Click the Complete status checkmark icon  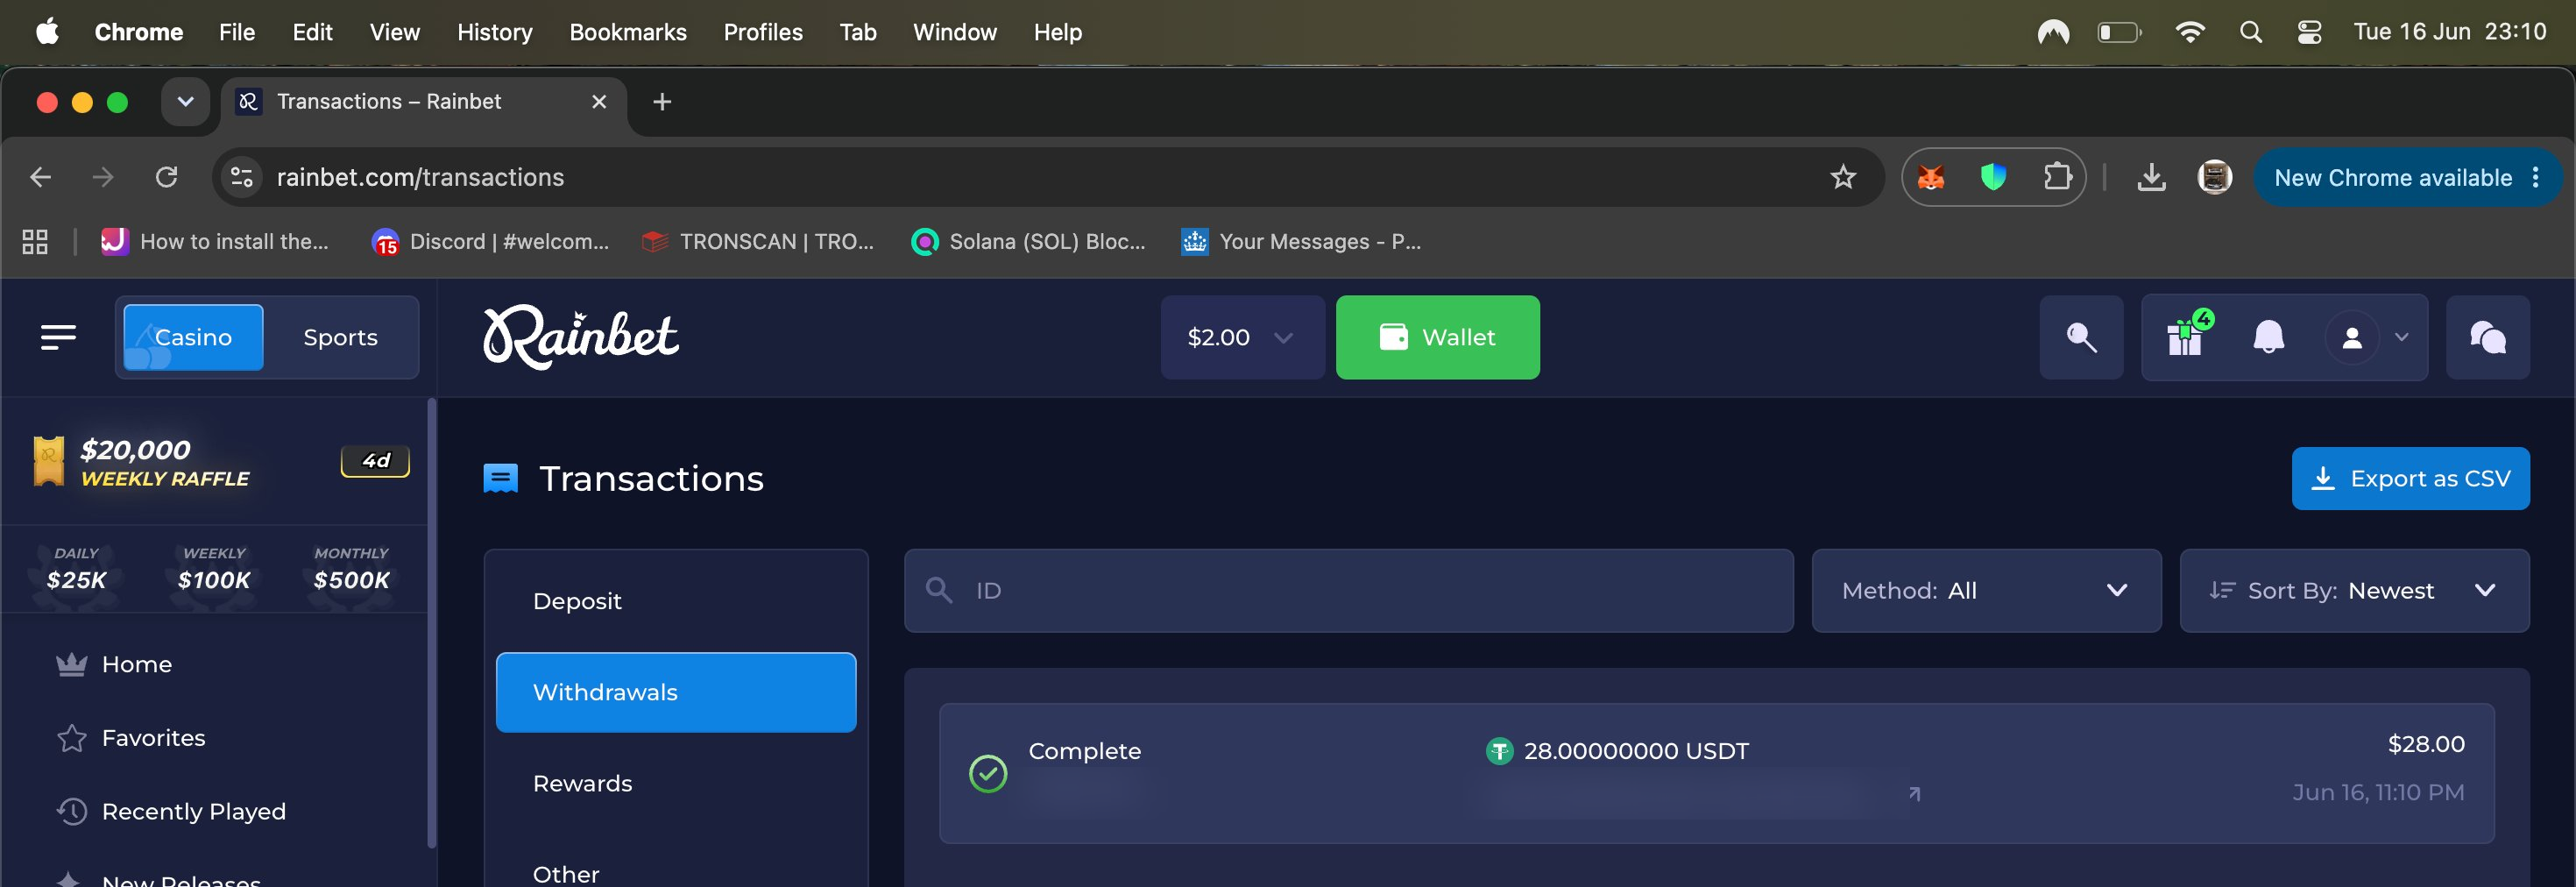[x=987, y=773]
